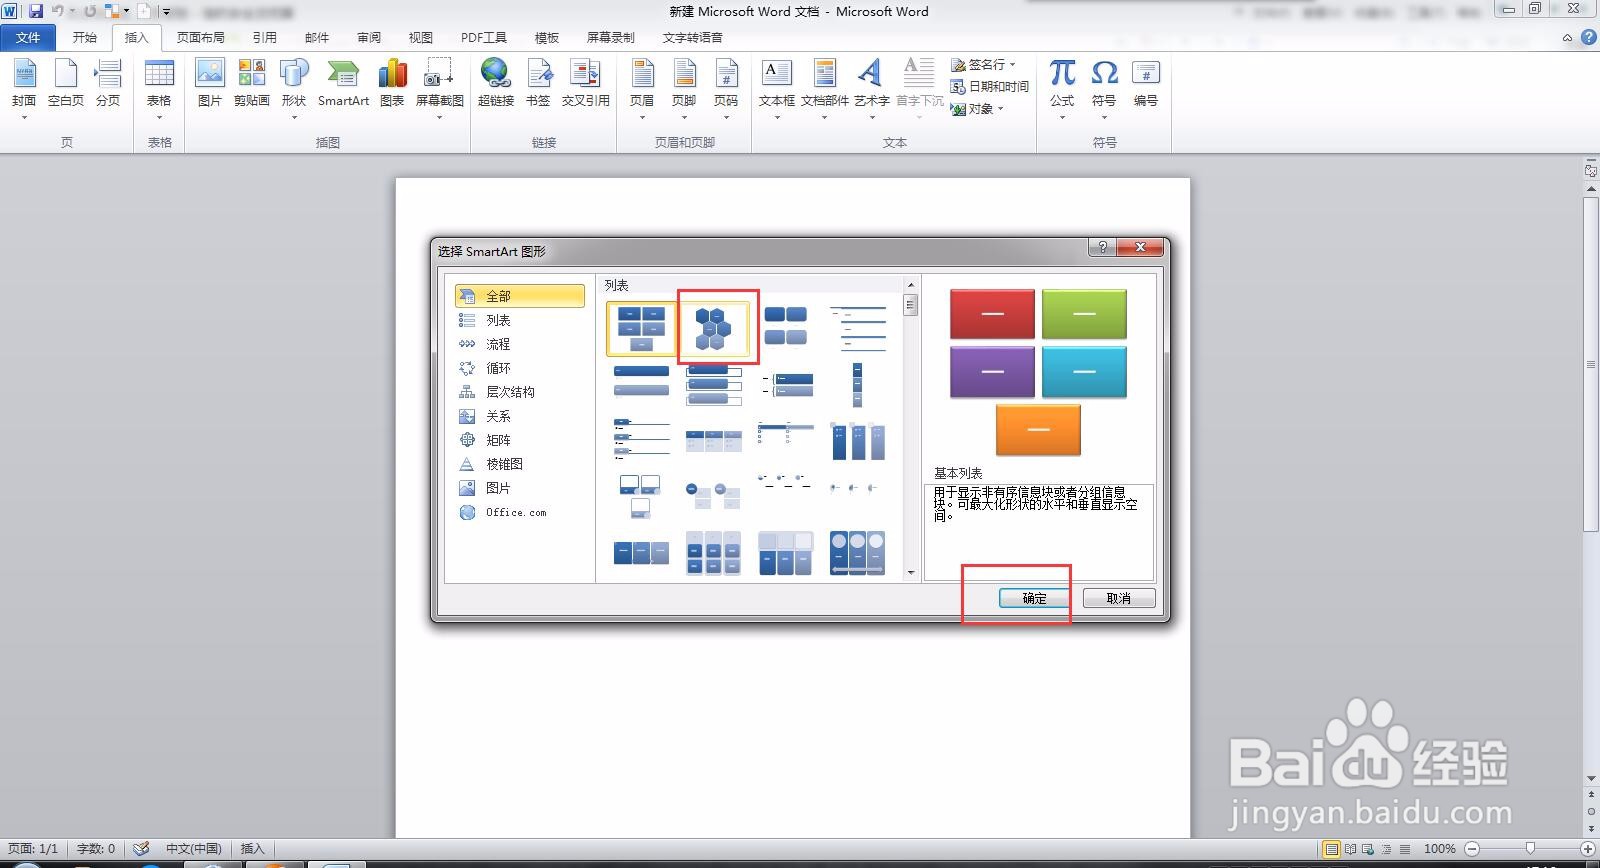Insert a cross-reference (交叉引用)
Viewport: 1600px width, 868px height.
(585, 84)
